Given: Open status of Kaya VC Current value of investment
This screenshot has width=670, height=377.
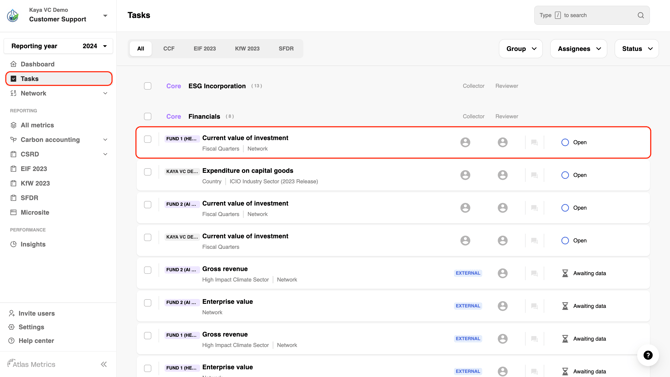Looking at the screenshot, I should [x=574, y=241].
